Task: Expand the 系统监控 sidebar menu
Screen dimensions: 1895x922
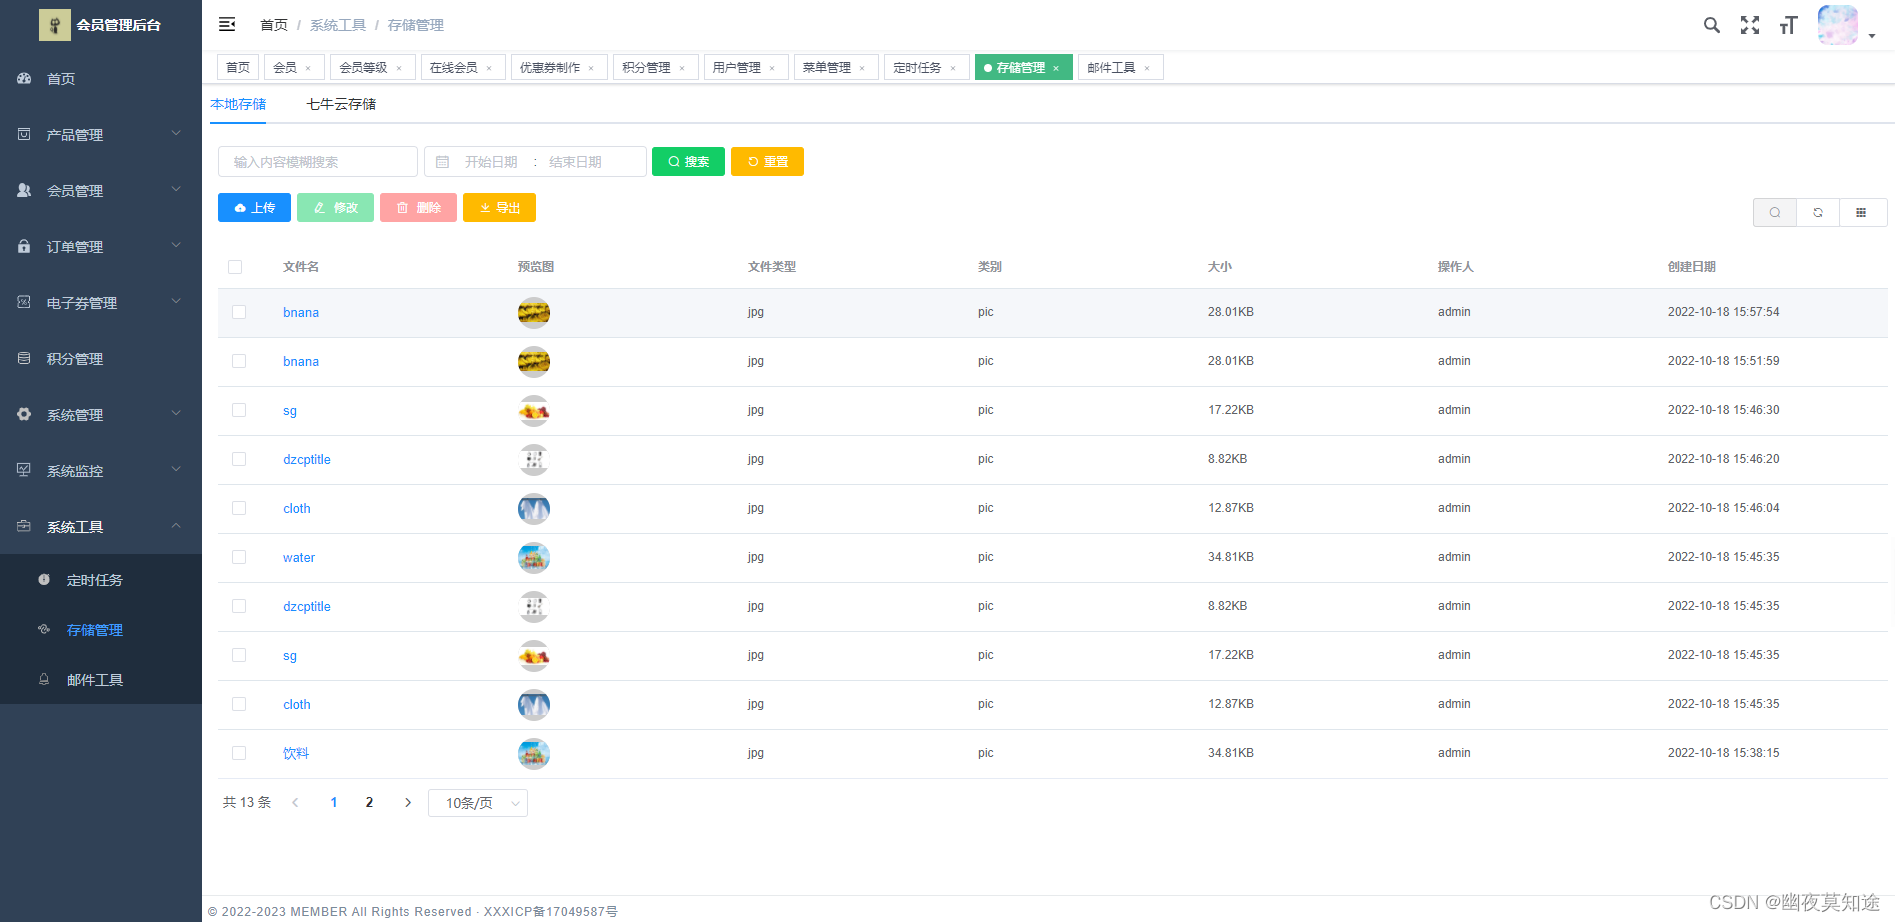Action: 101,471
